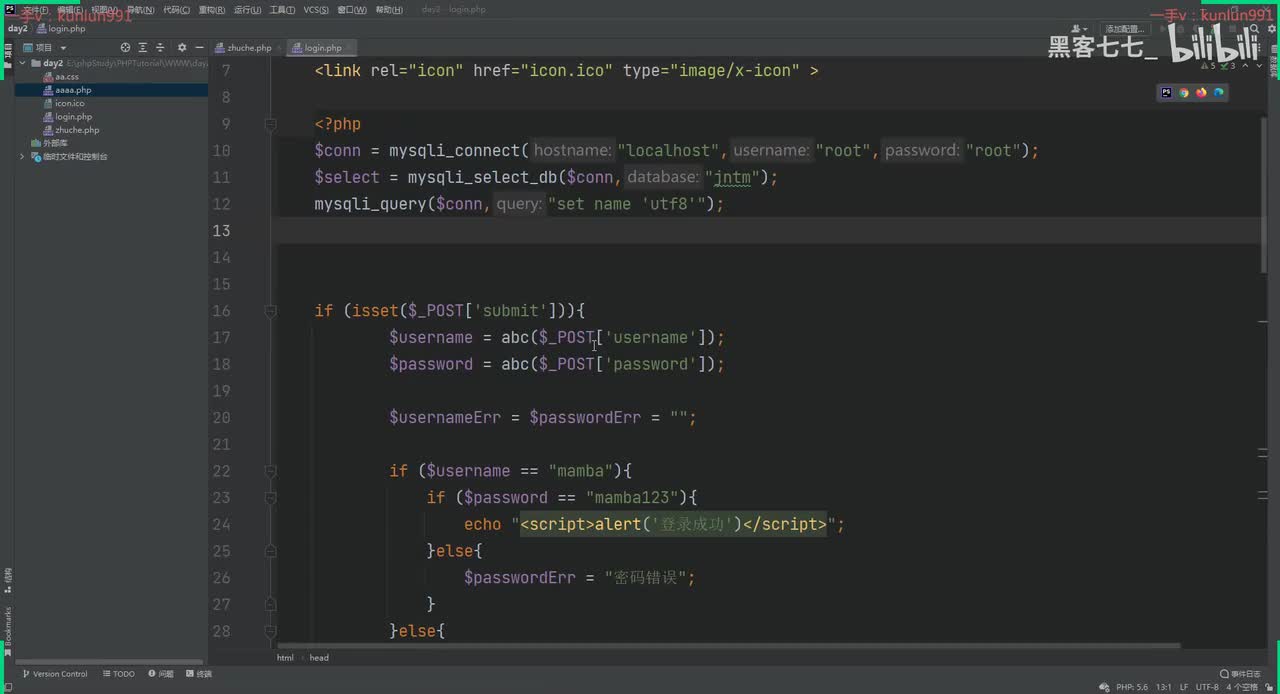Open the TODO tool window
Viewport: 1280px width, 694px height.
pos(118,674)
